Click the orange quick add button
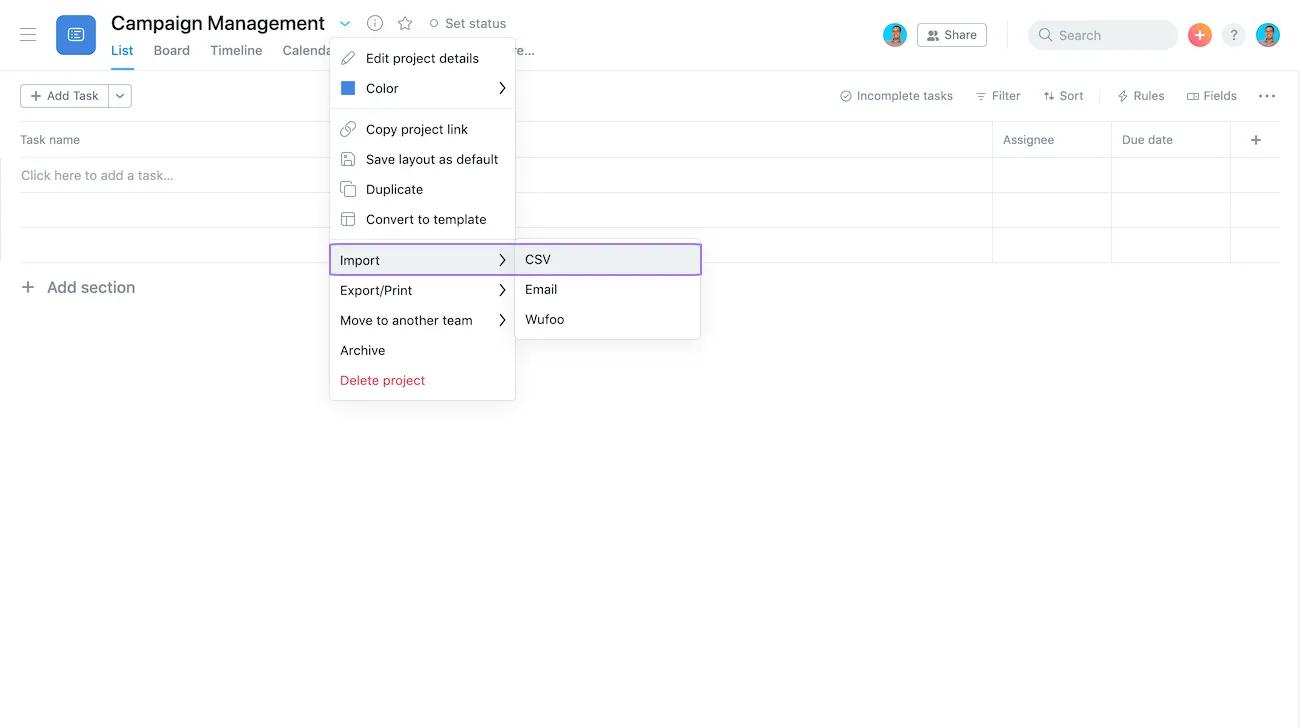This screenshot has width=1300, height=728. (1199, 34)
